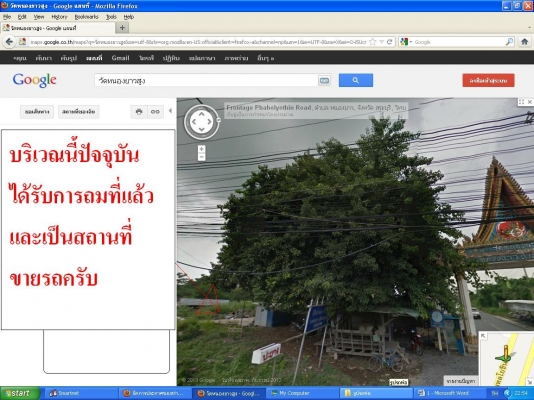Pan Street View left with compass arrow
The height and width of the screenshot is (400, 534).
click(194, 122)
